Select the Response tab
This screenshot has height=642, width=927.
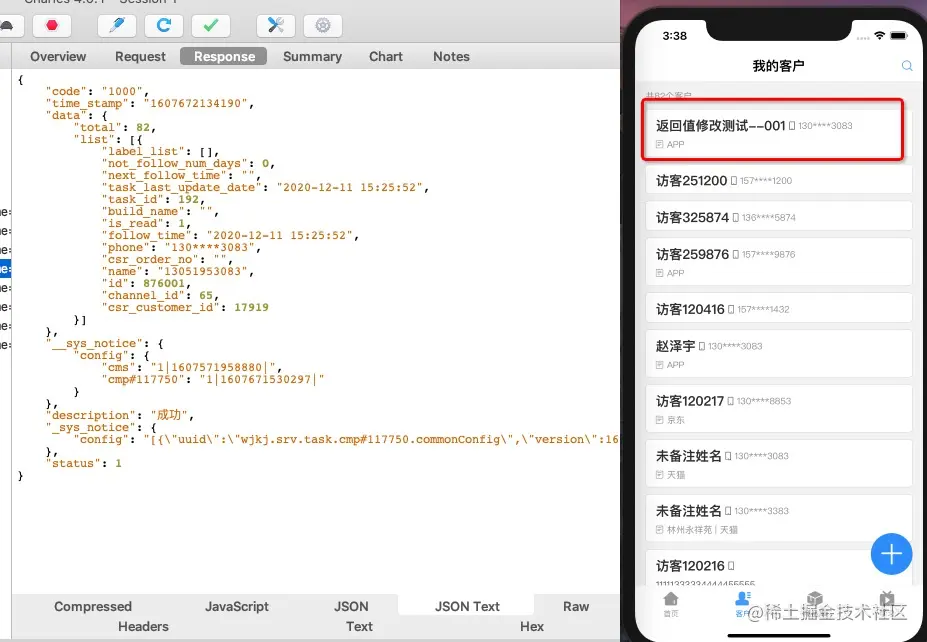(224, 57)
